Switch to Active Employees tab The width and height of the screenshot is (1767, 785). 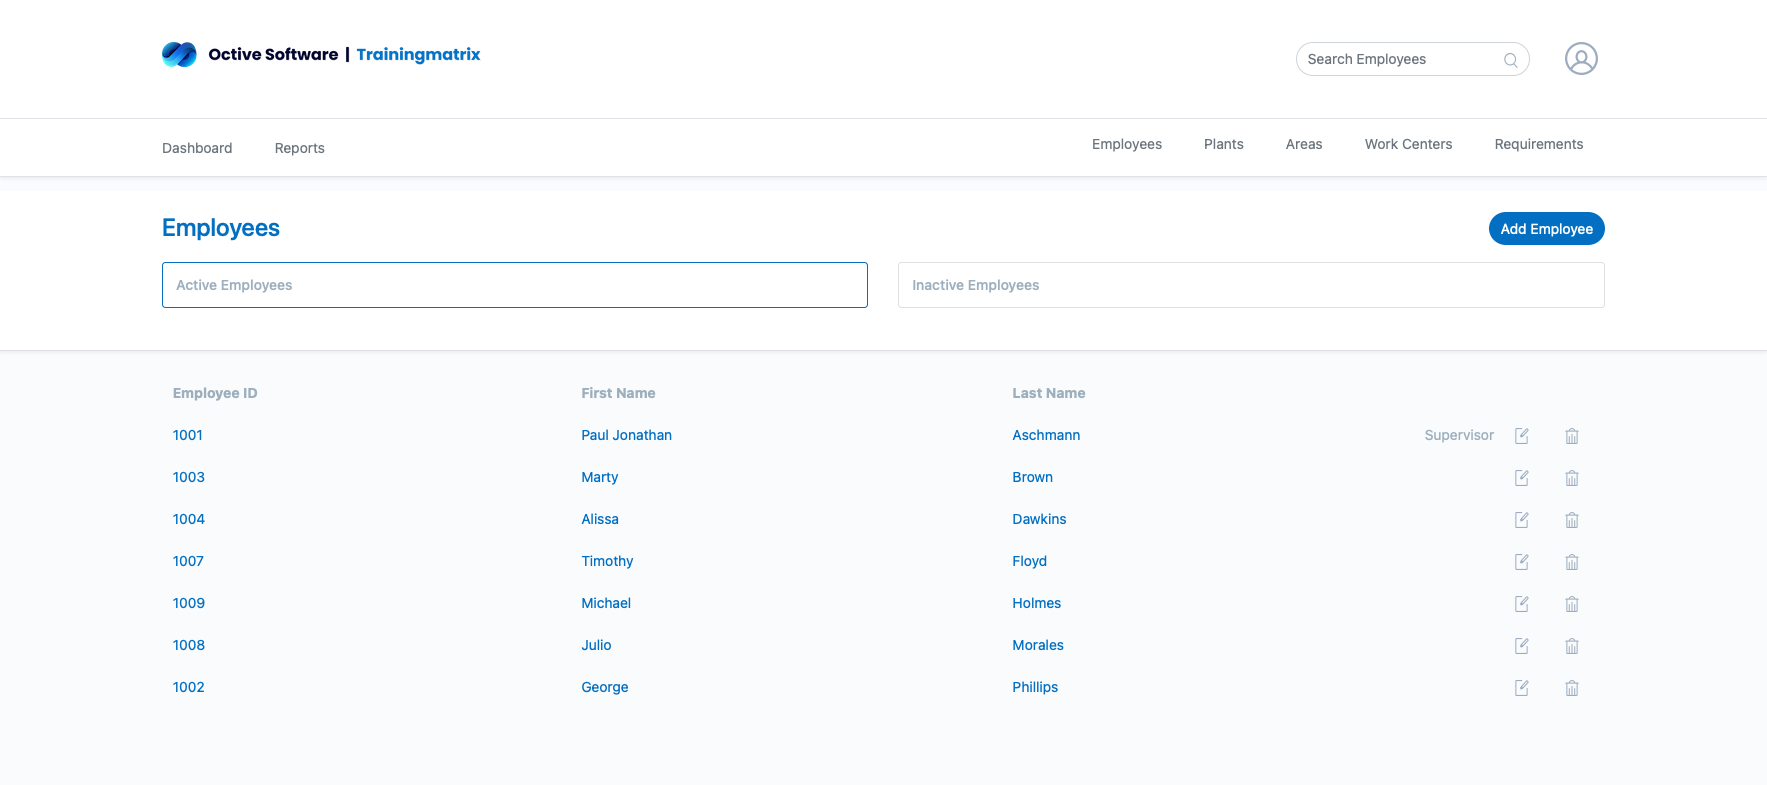pyautogui.click(x=514, y=285)
